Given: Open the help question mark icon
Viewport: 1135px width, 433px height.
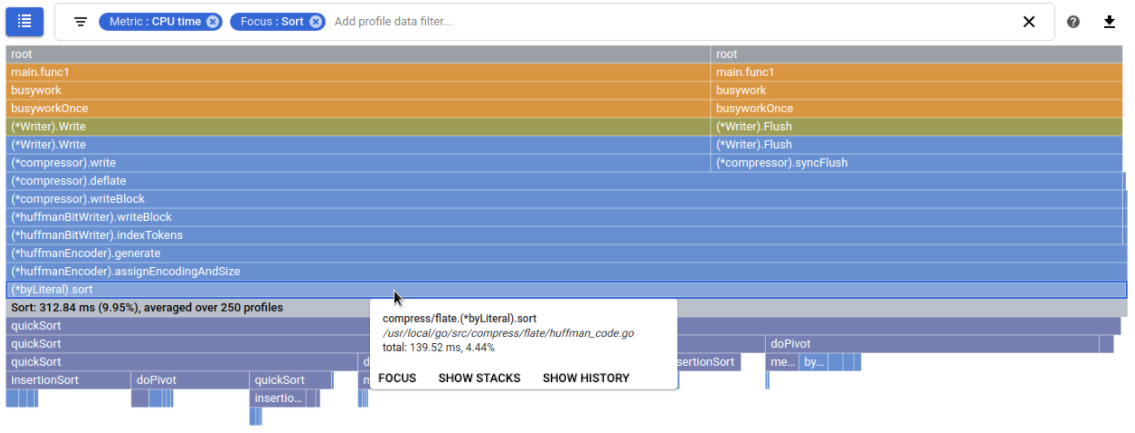Looking at the screenshot, I should (x=1073, y=22).
